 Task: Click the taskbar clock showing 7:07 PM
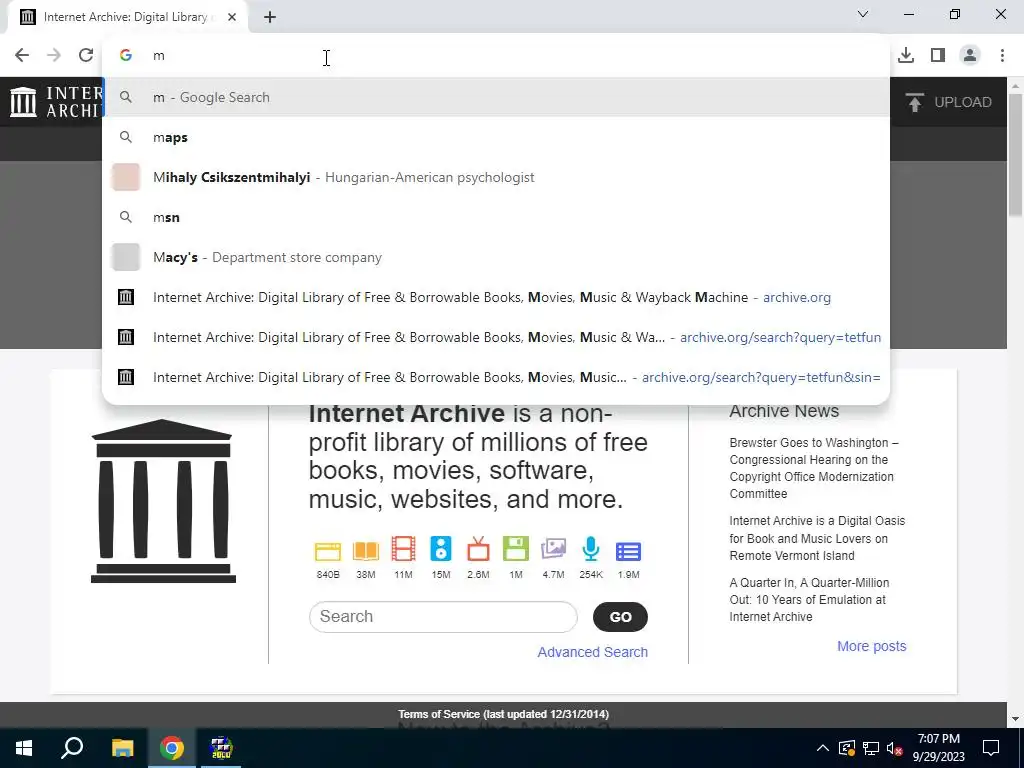(x=938, y=748)
